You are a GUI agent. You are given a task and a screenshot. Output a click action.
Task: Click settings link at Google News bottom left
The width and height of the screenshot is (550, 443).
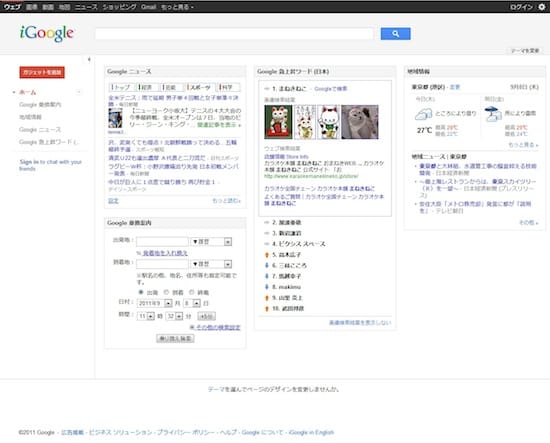pyautogui.click(x=113, y=201)
